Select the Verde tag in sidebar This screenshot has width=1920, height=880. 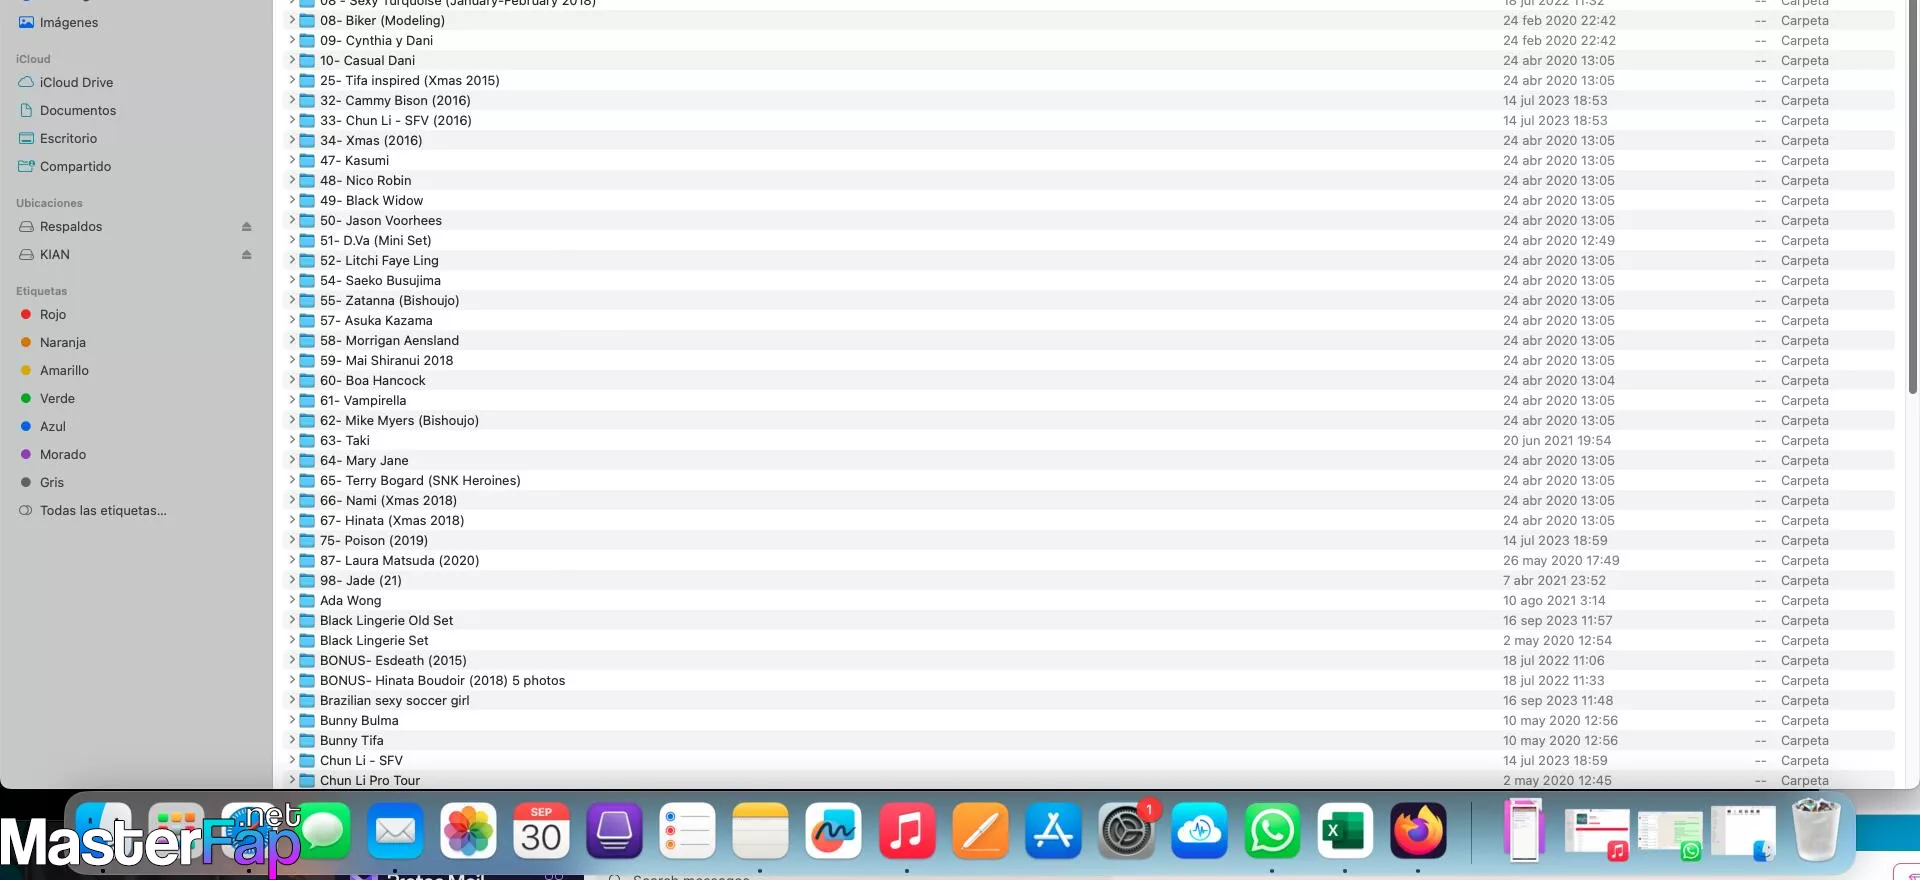(57, 398)
